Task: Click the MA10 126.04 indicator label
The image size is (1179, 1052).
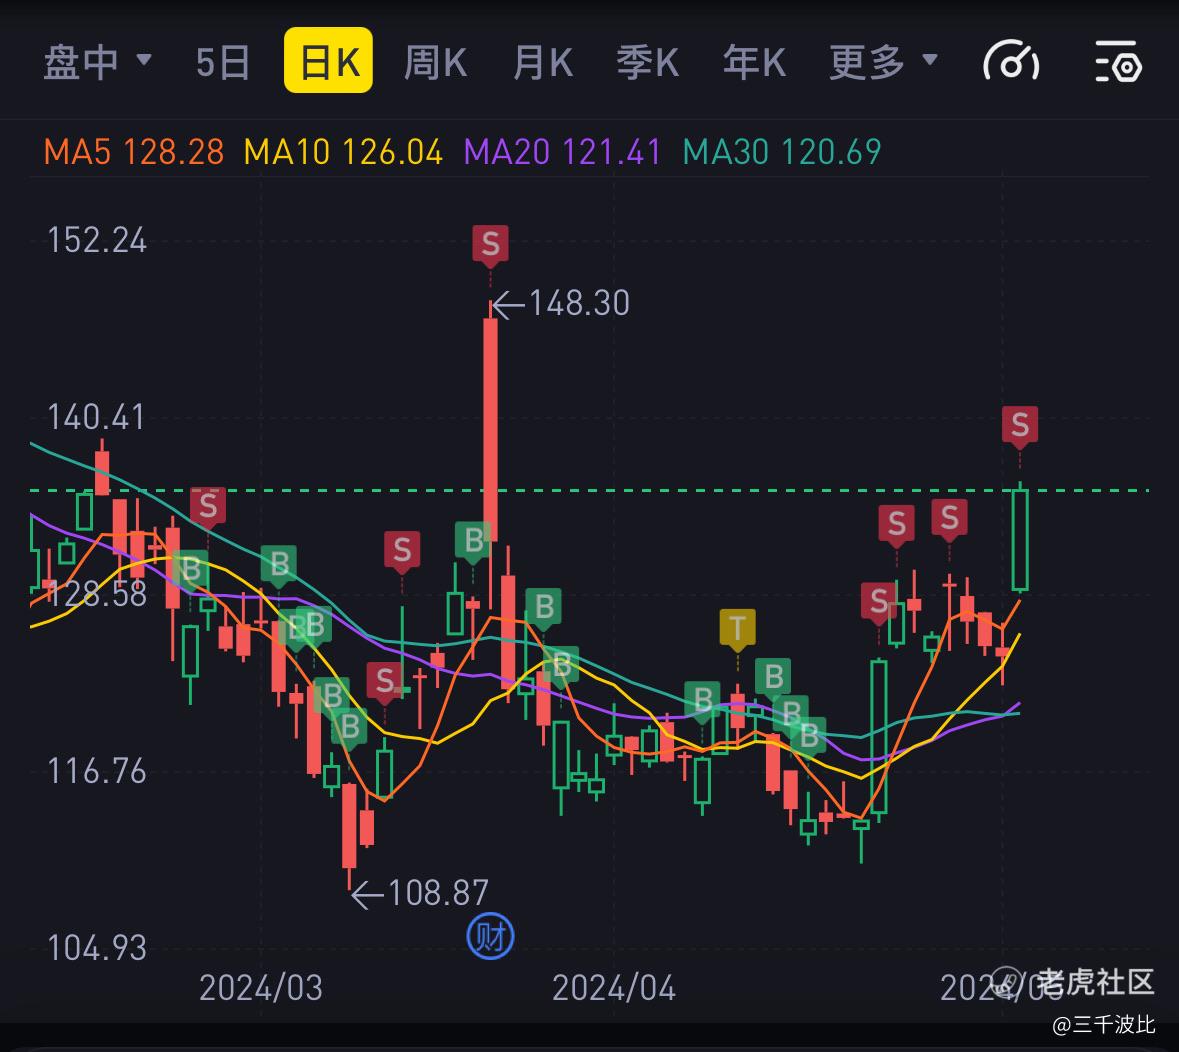Action: click(343, 152)
